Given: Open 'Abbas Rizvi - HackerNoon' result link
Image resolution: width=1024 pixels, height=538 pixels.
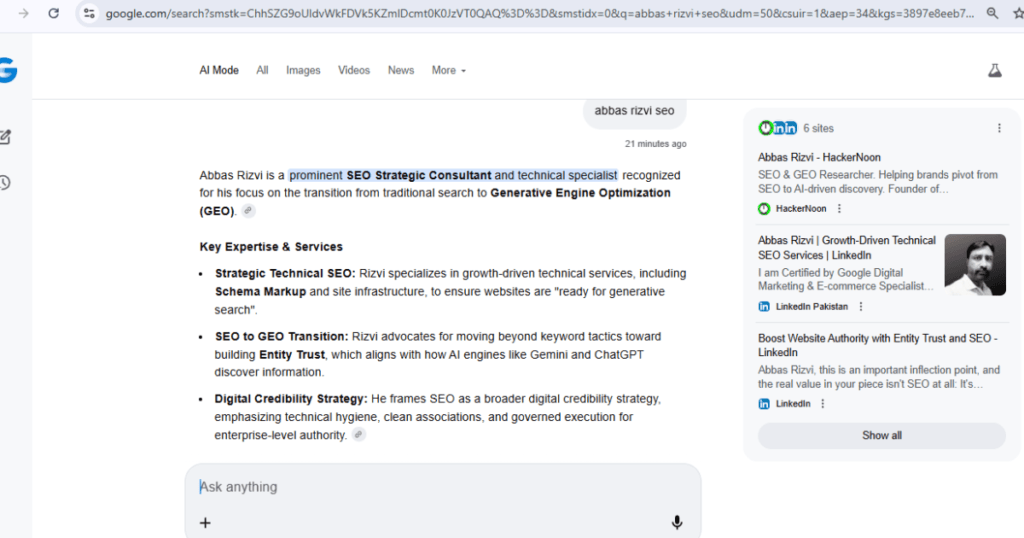Looking at the screenshot, I should pyautogui.click(x=819, y=157).
